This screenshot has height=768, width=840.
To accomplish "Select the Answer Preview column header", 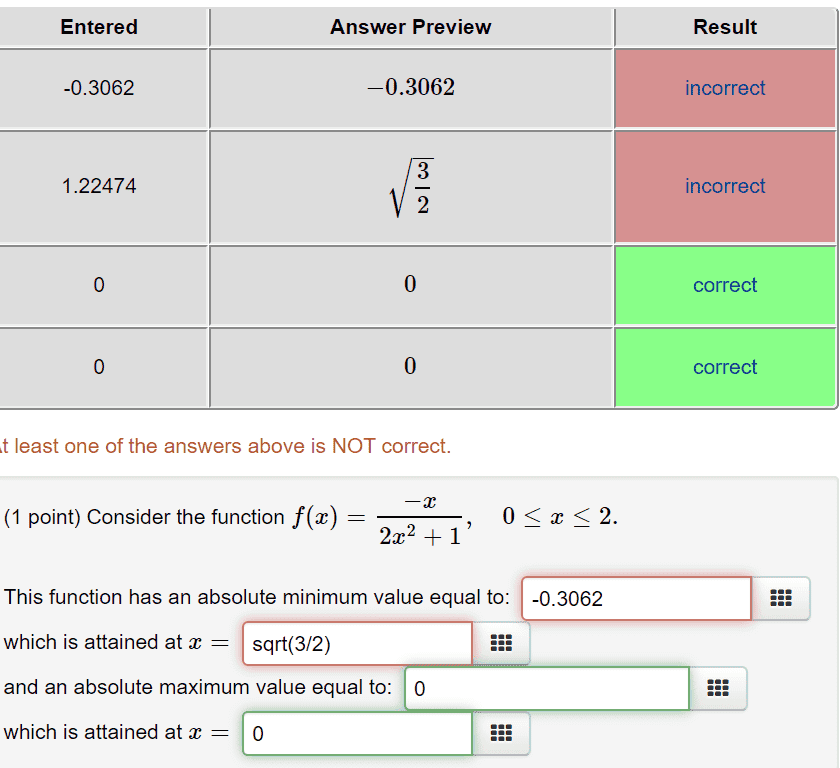I will click(x=410, y=27).
